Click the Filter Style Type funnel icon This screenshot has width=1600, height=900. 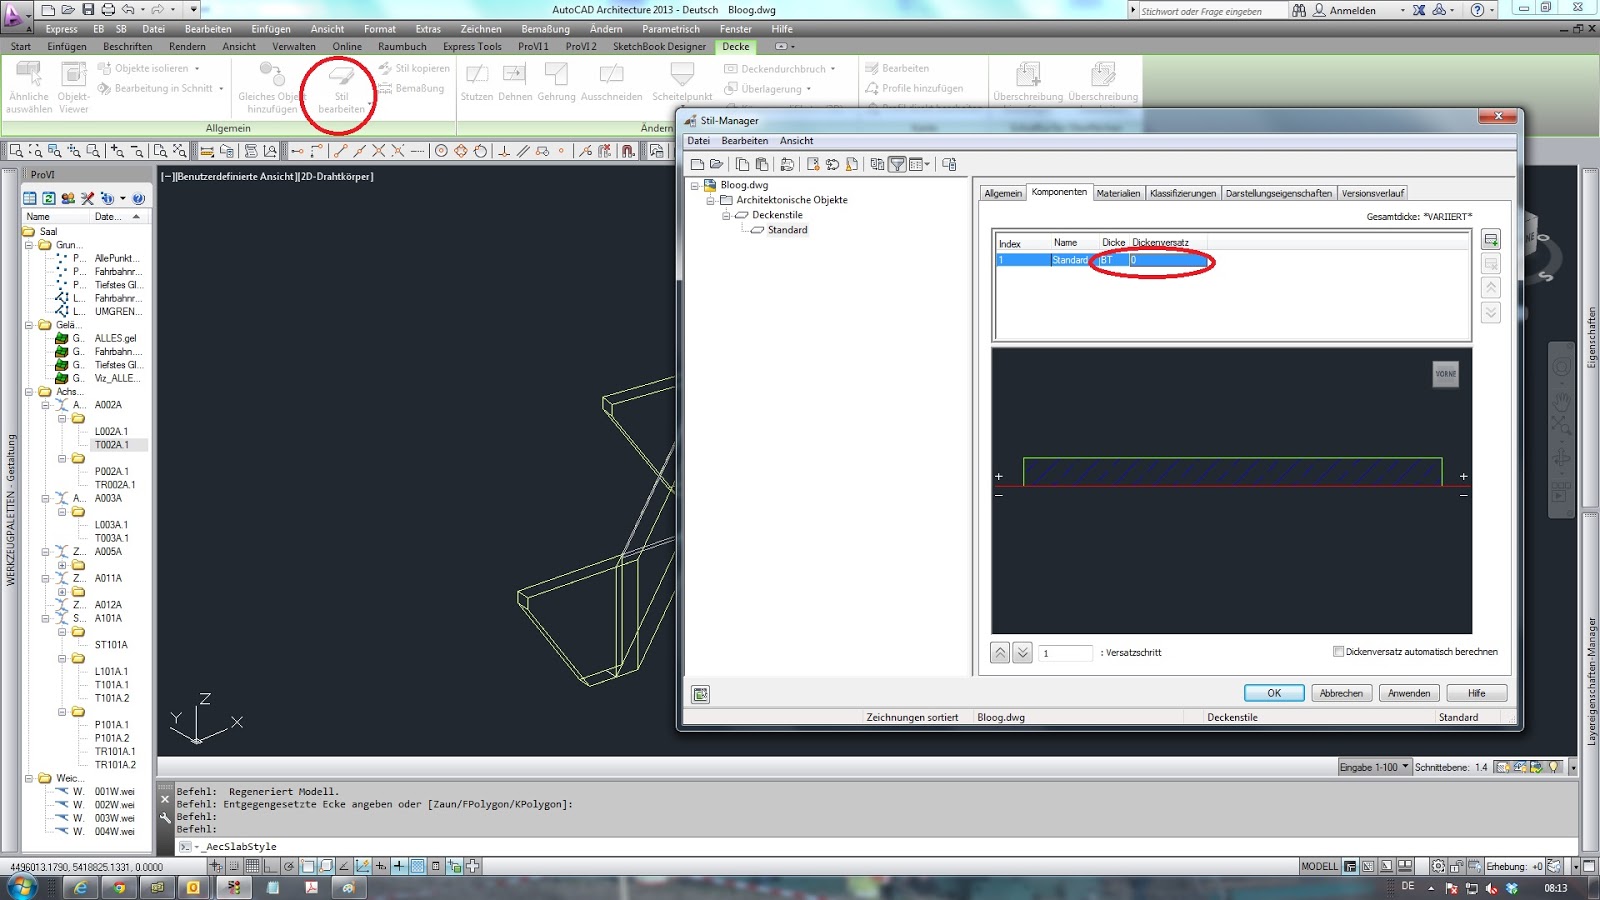coord(897,164)
